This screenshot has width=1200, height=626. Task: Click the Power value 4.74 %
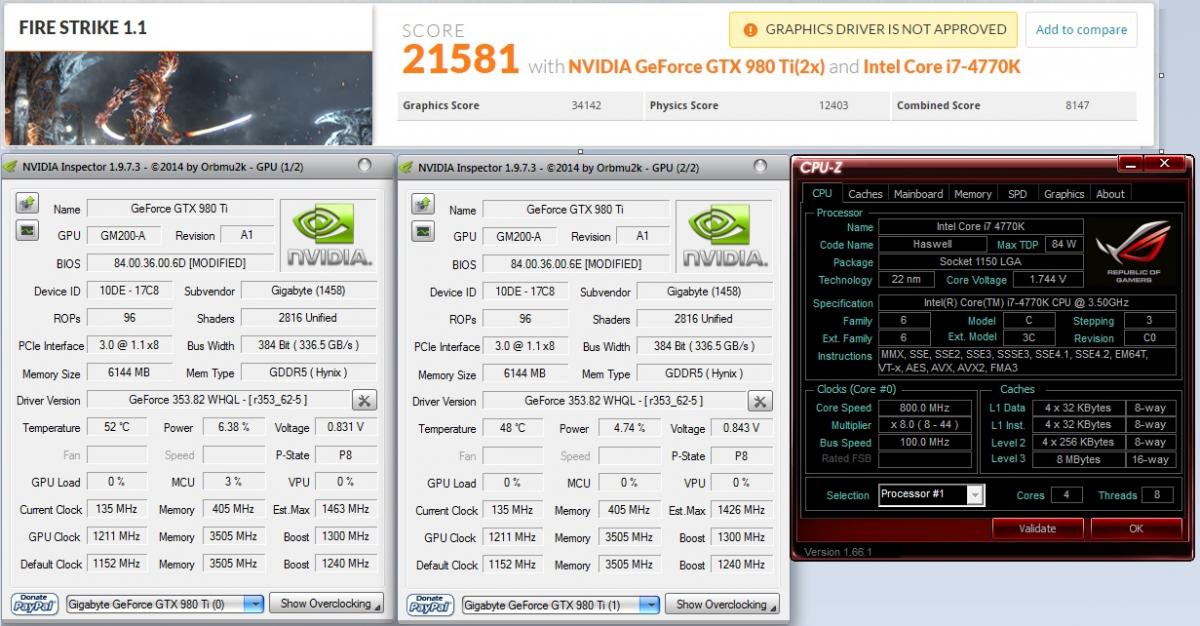(629, 428)
